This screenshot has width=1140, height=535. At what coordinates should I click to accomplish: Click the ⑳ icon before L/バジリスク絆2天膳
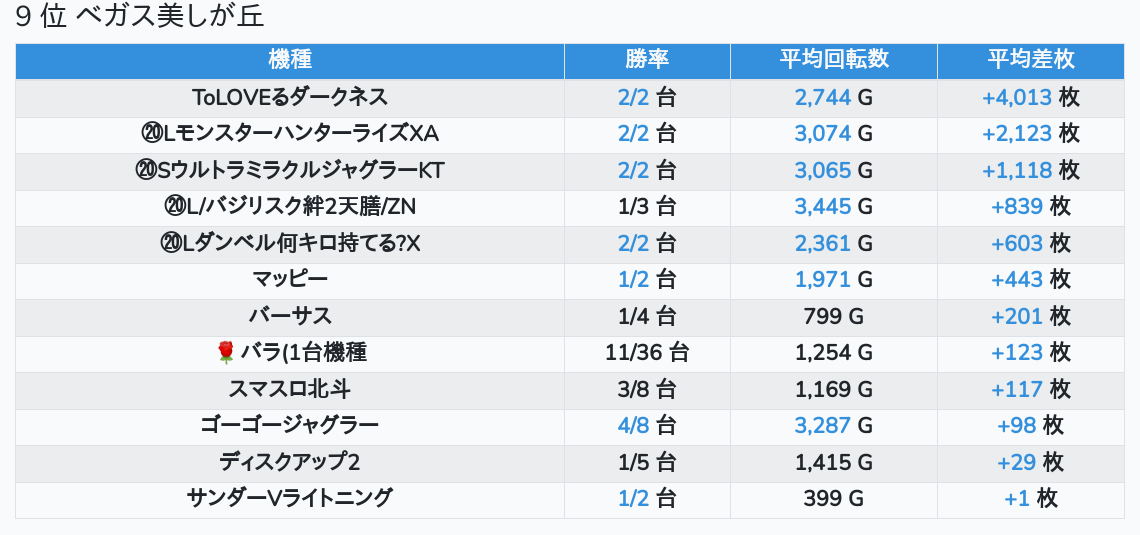[172, 207]
